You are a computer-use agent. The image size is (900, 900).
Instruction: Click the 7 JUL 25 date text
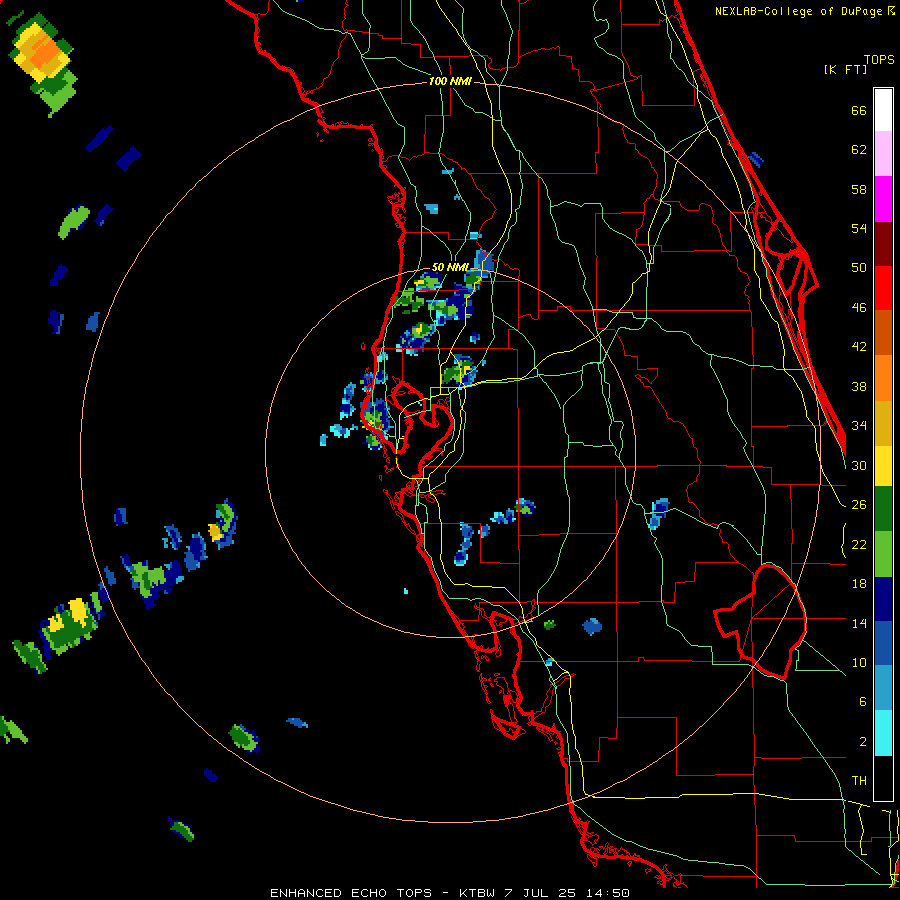point(542,893)
